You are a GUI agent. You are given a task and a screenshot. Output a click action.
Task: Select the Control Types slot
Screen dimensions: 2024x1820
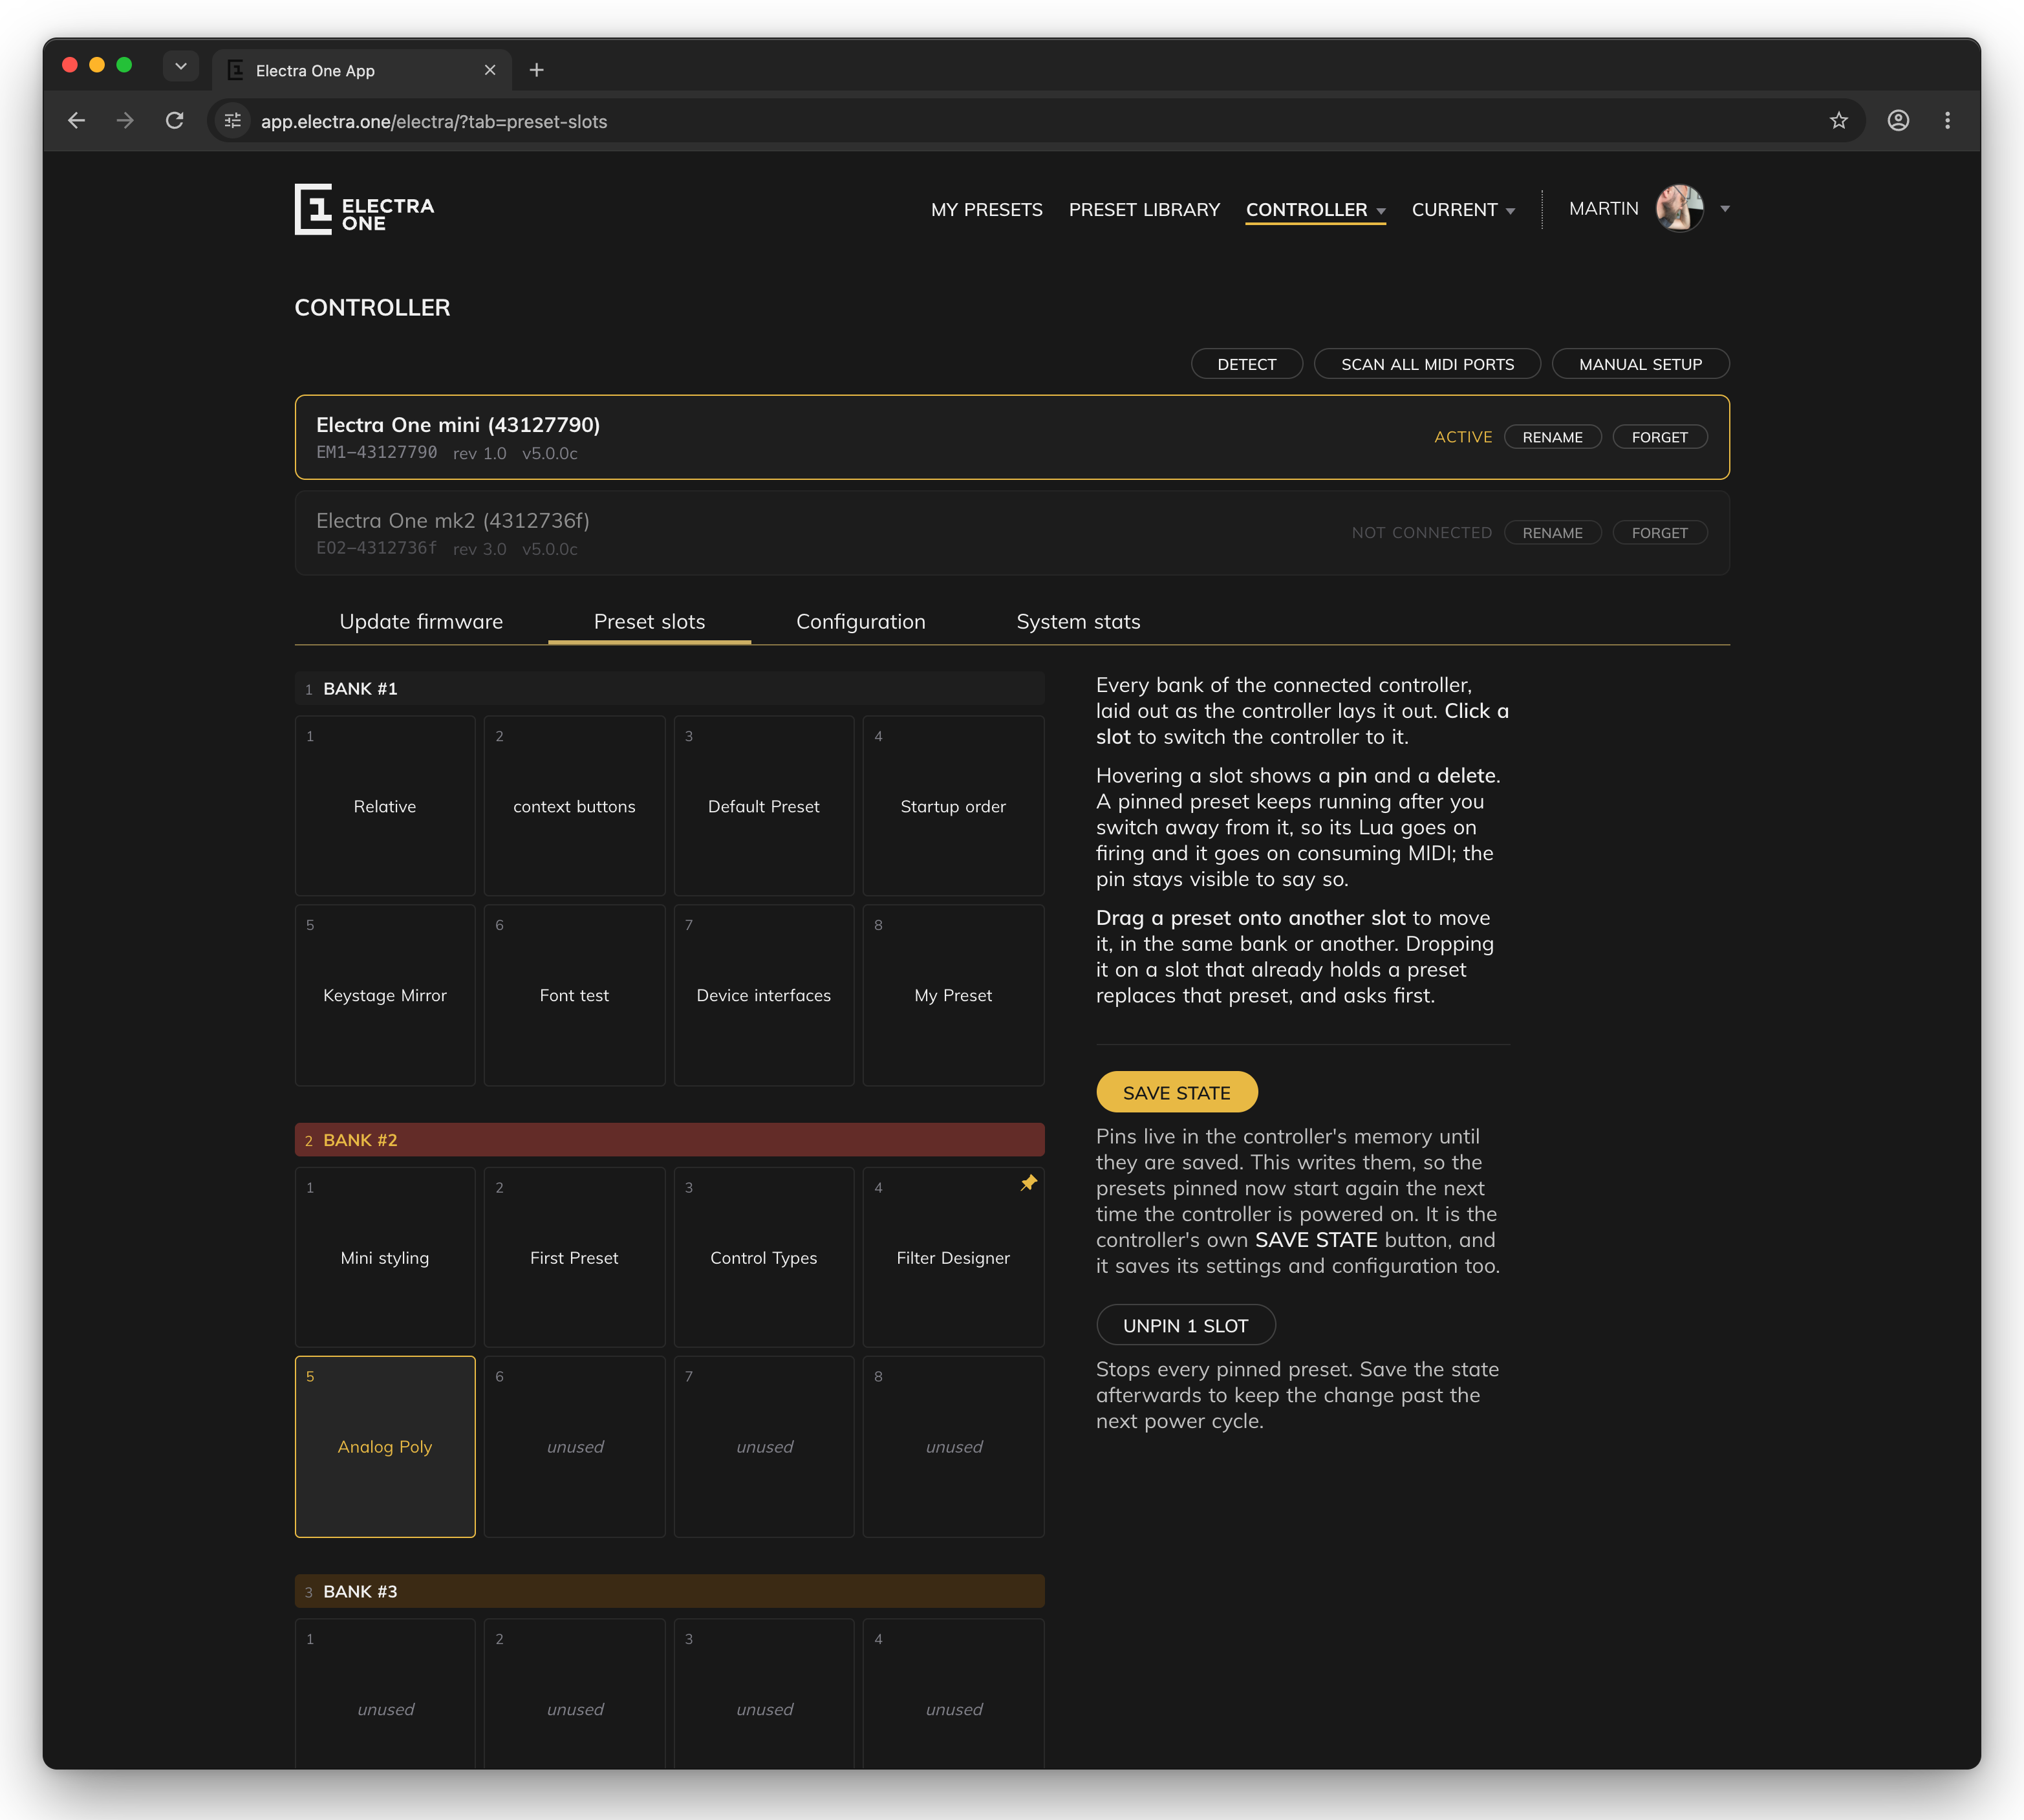click(764, 1258)
